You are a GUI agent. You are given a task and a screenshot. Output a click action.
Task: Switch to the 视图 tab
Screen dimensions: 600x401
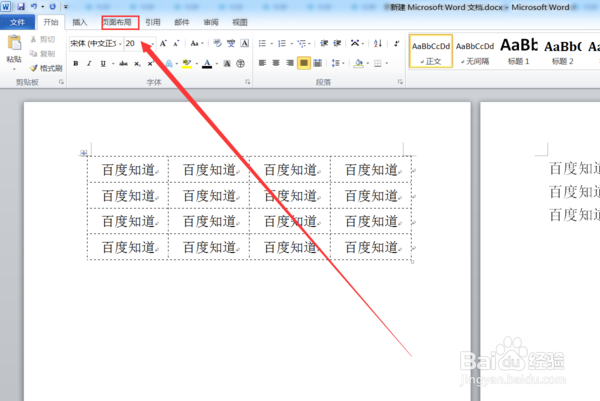click(x=240, y=22)
